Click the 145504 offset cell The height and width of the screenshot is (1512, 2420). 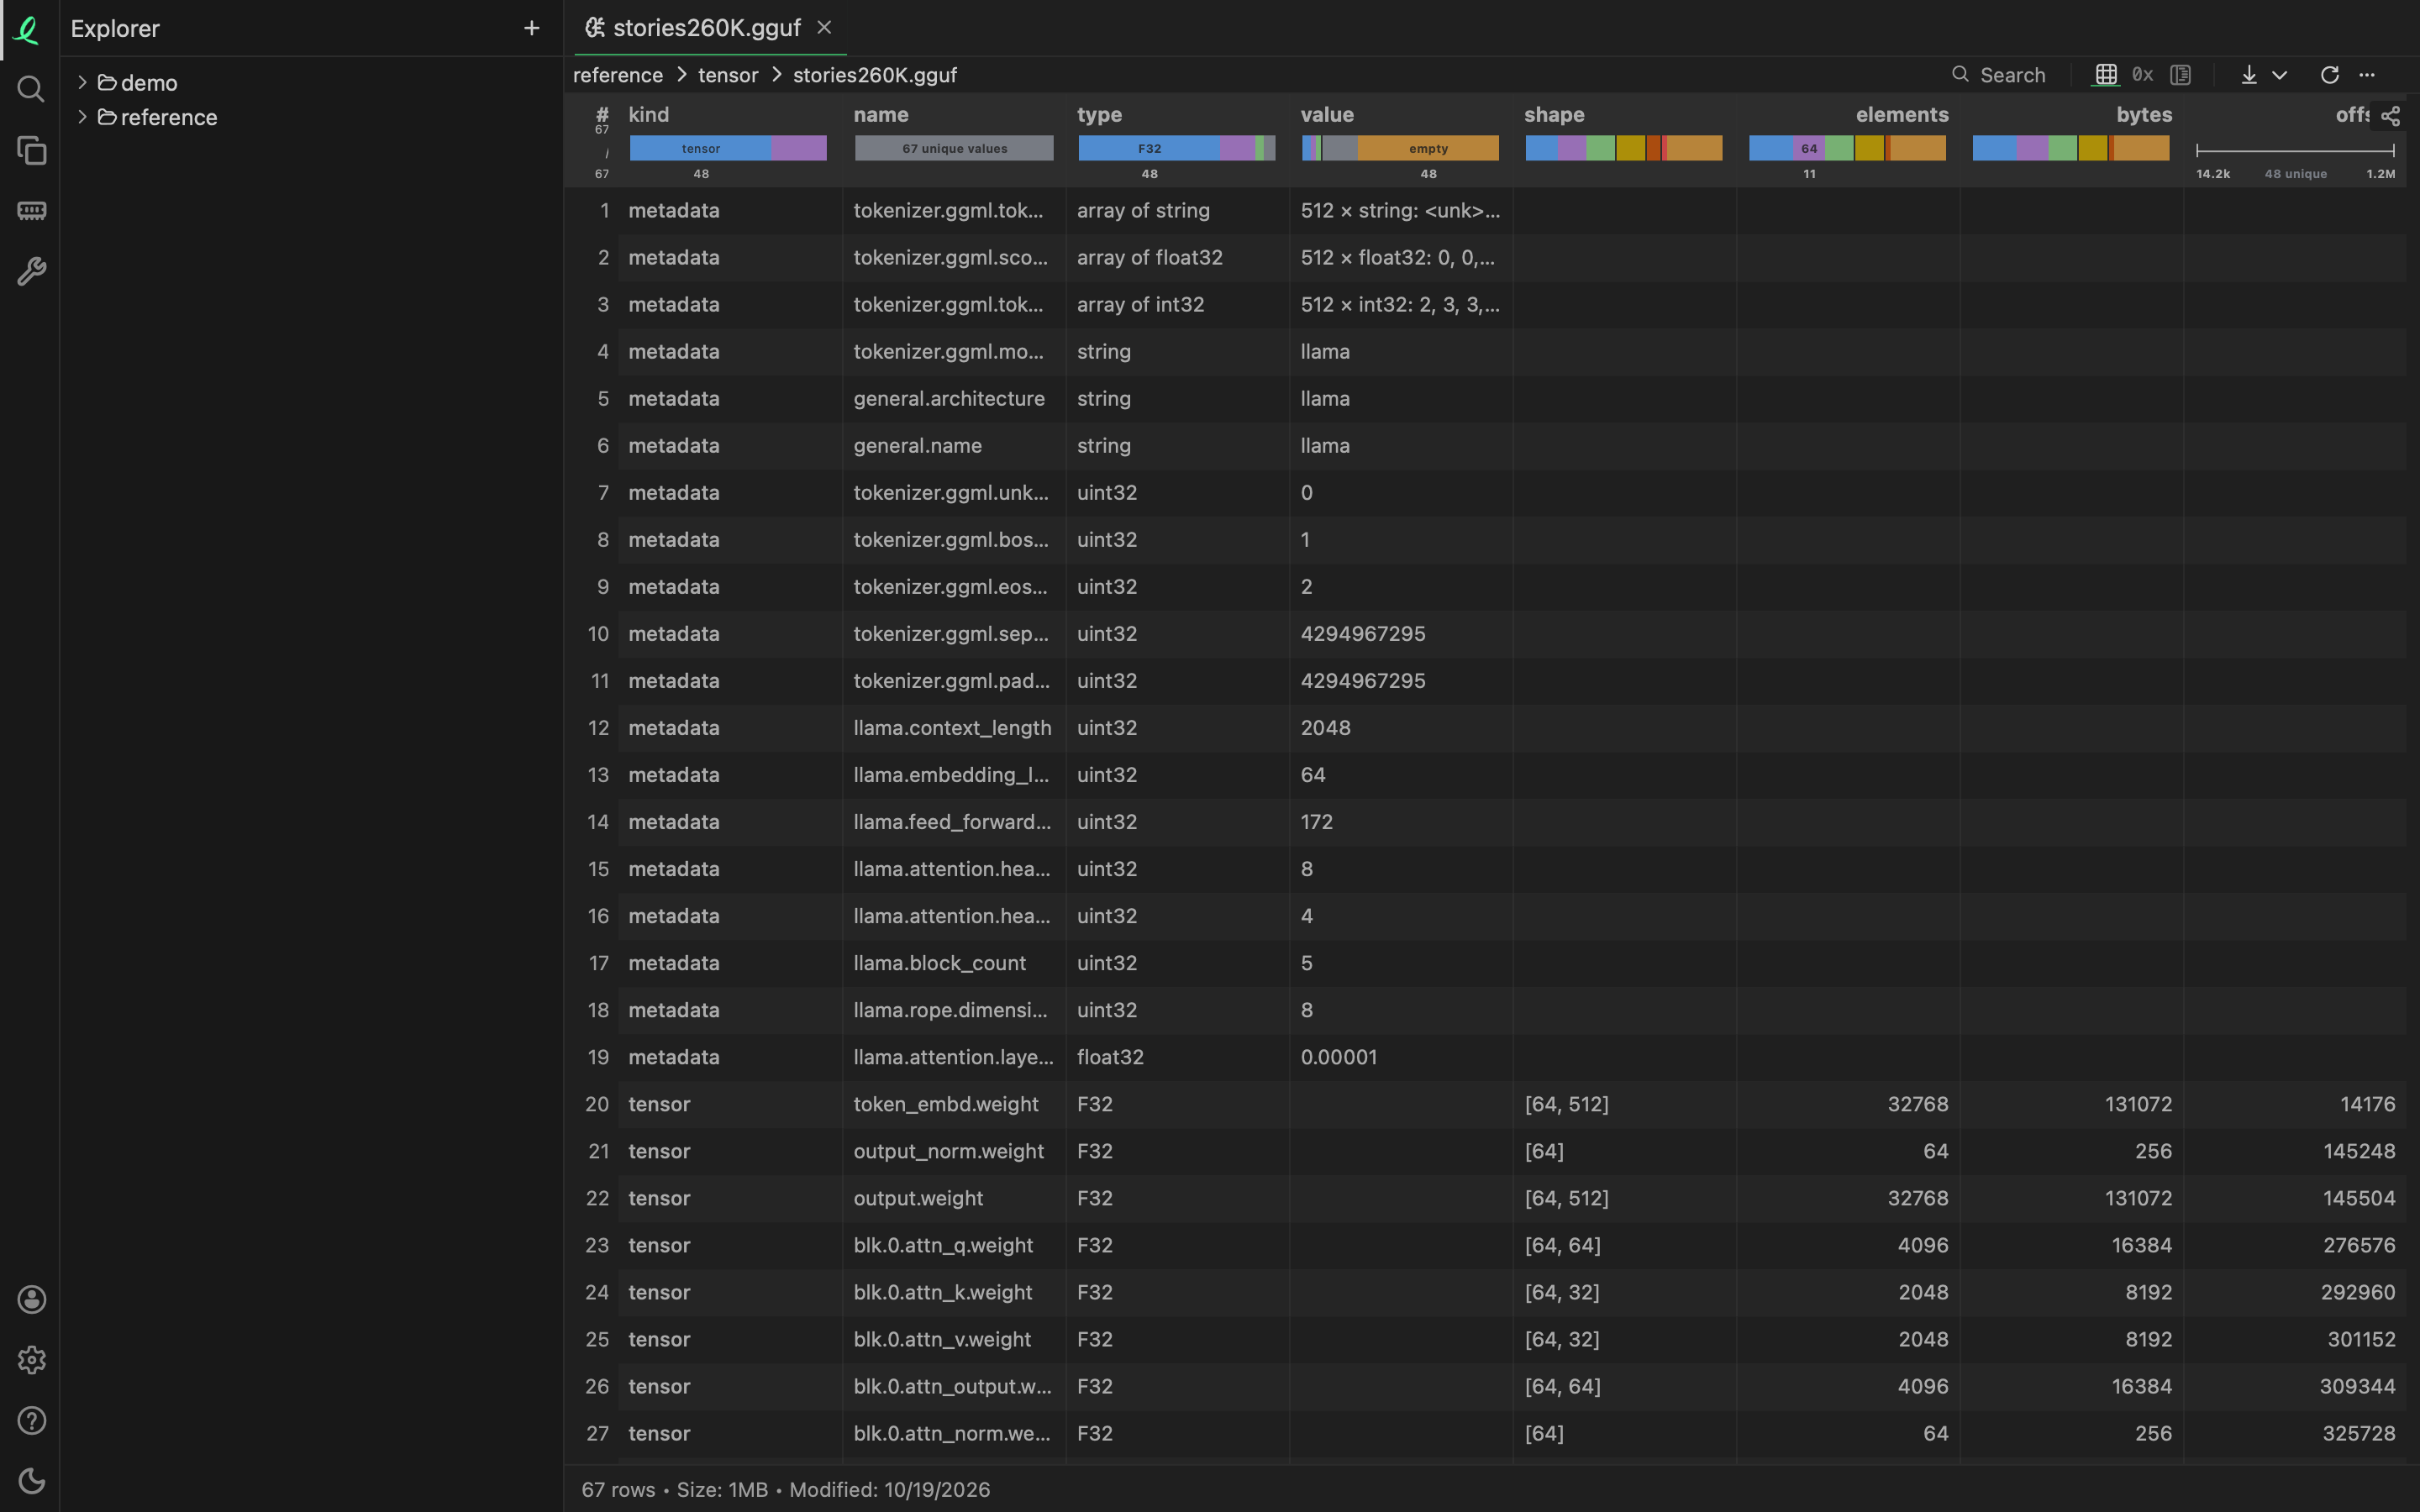point(2294,1198)
